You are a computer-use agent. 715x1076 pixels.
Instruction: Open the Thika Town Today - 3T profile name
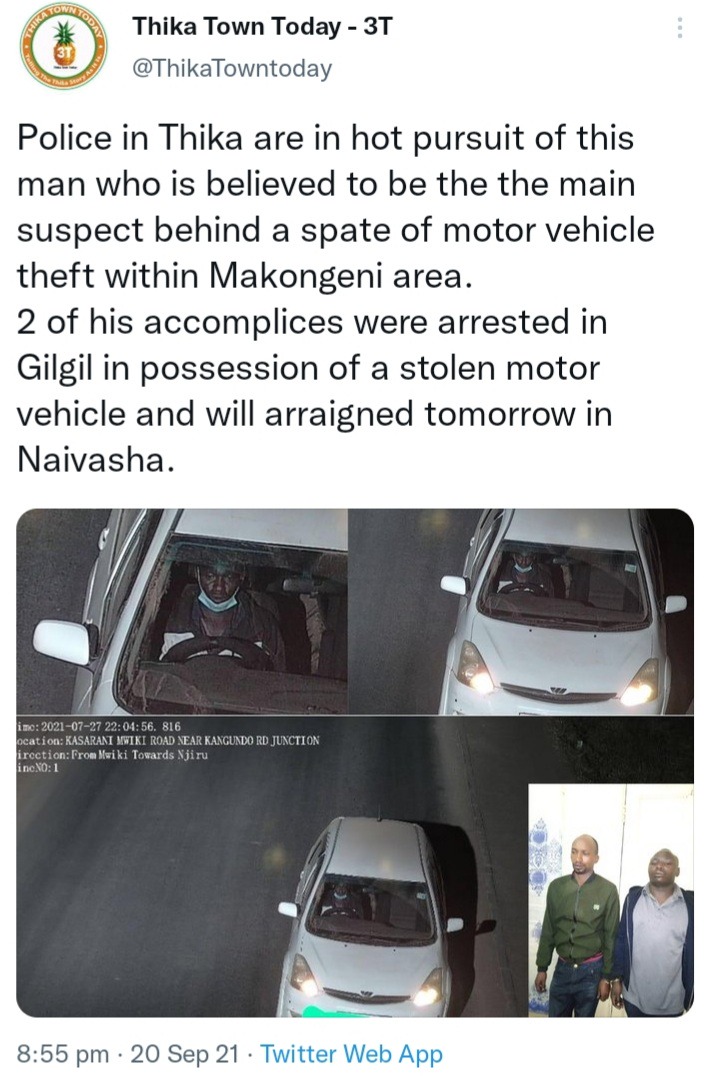pyautogui.click(x=263, y=27)
